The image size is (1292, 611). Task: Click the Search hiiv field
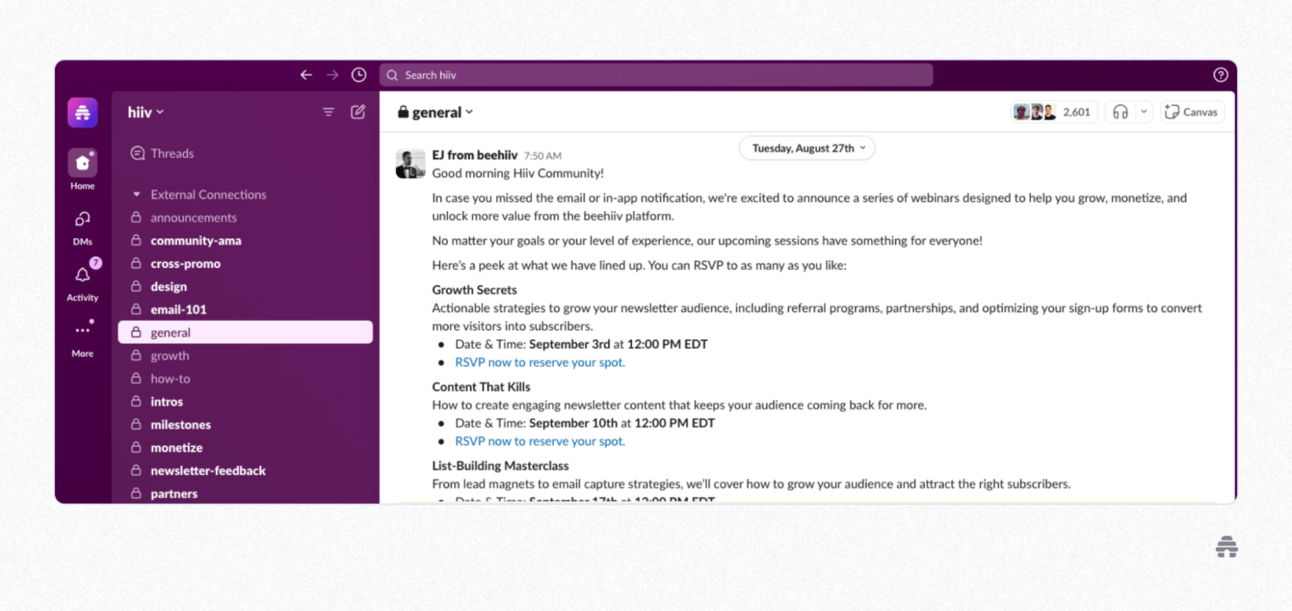(656, 75)
